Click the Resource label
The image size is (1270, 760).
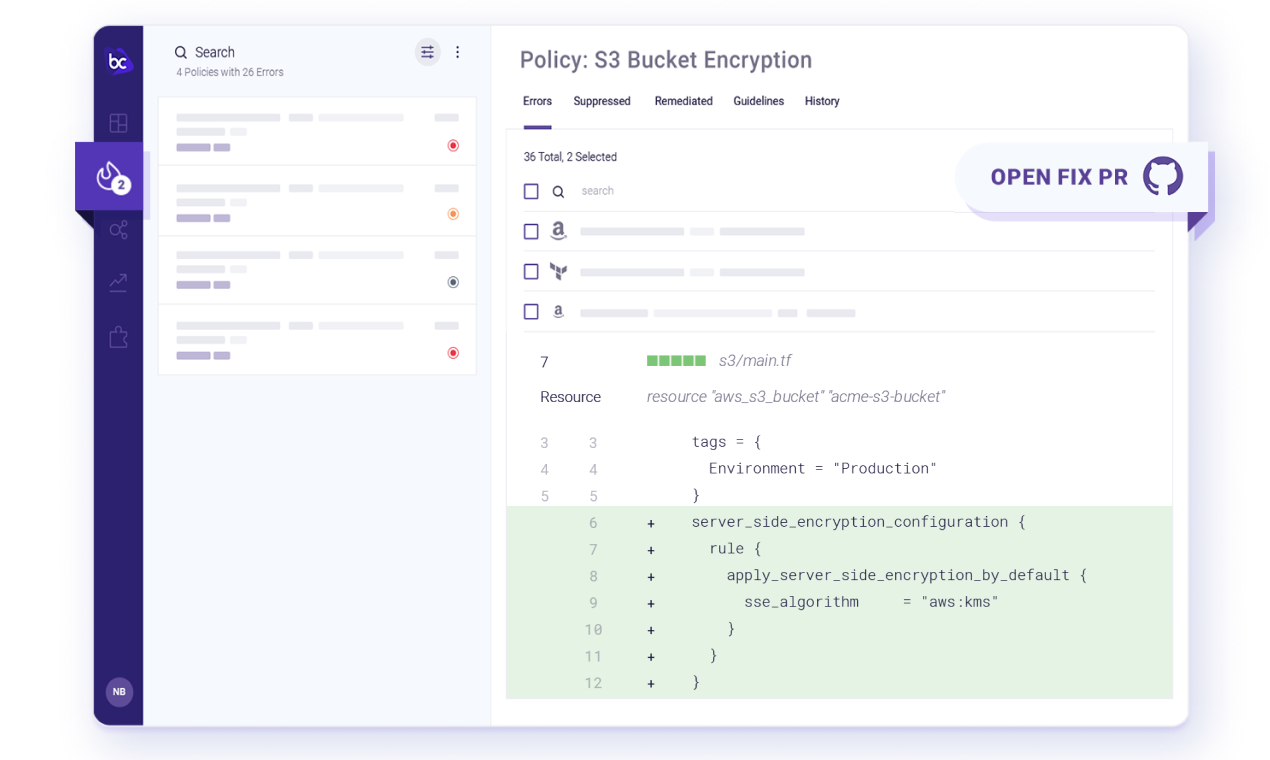(570, 397)
